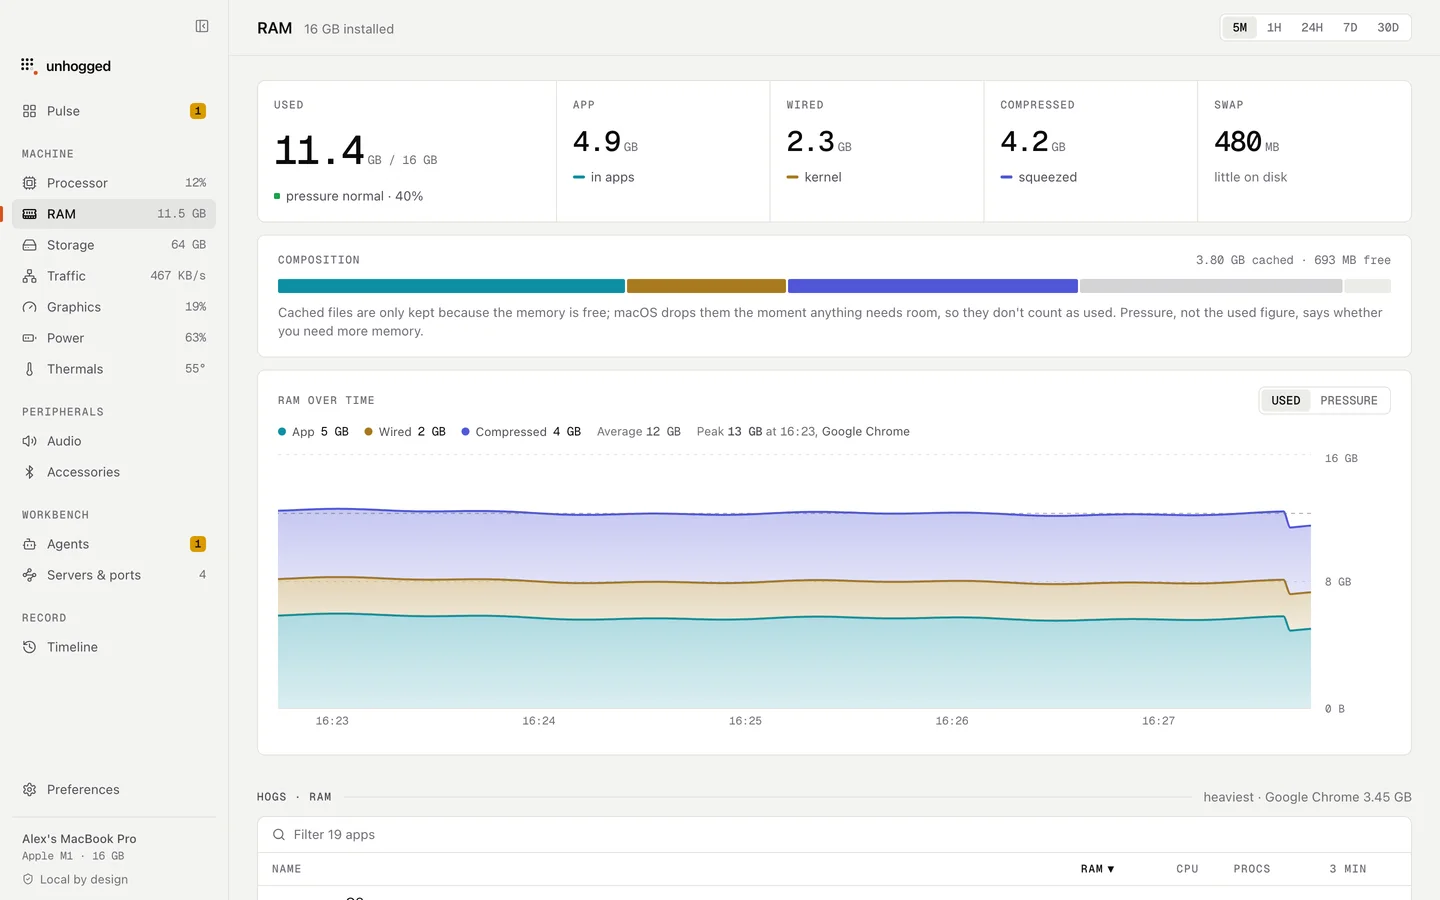This screenshot has width=1440, height=900.
Task: Click the blue Compressed segment in composition bar
Action: click(933, 286)
